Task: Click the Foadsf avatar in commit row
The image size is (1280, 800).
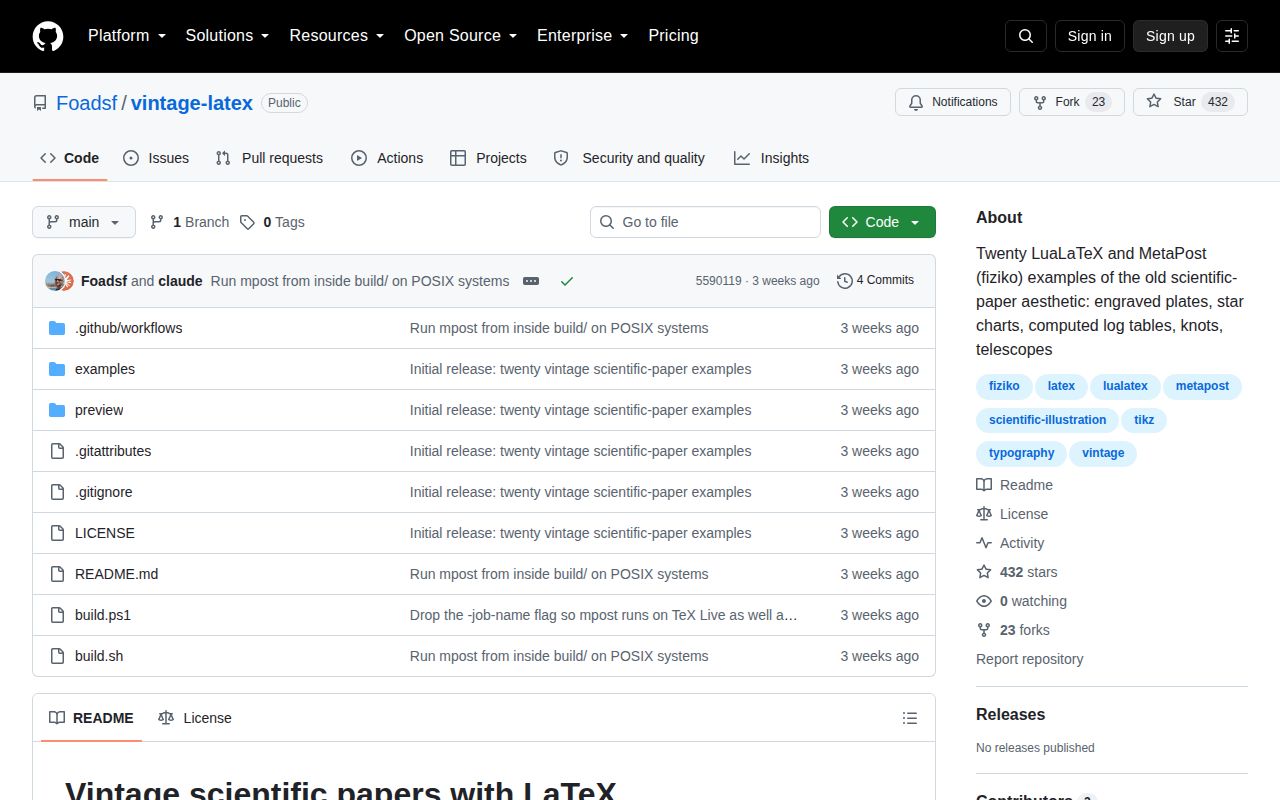Action: tap(54, 281)
